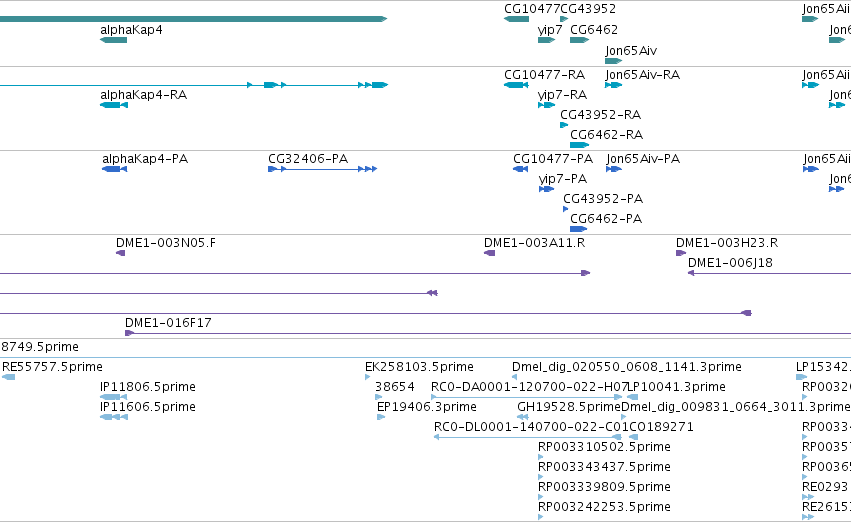Click the DME1-003A11.R clone marker
This screenshot has height=522, width=851.
click(x=490, y=253)
